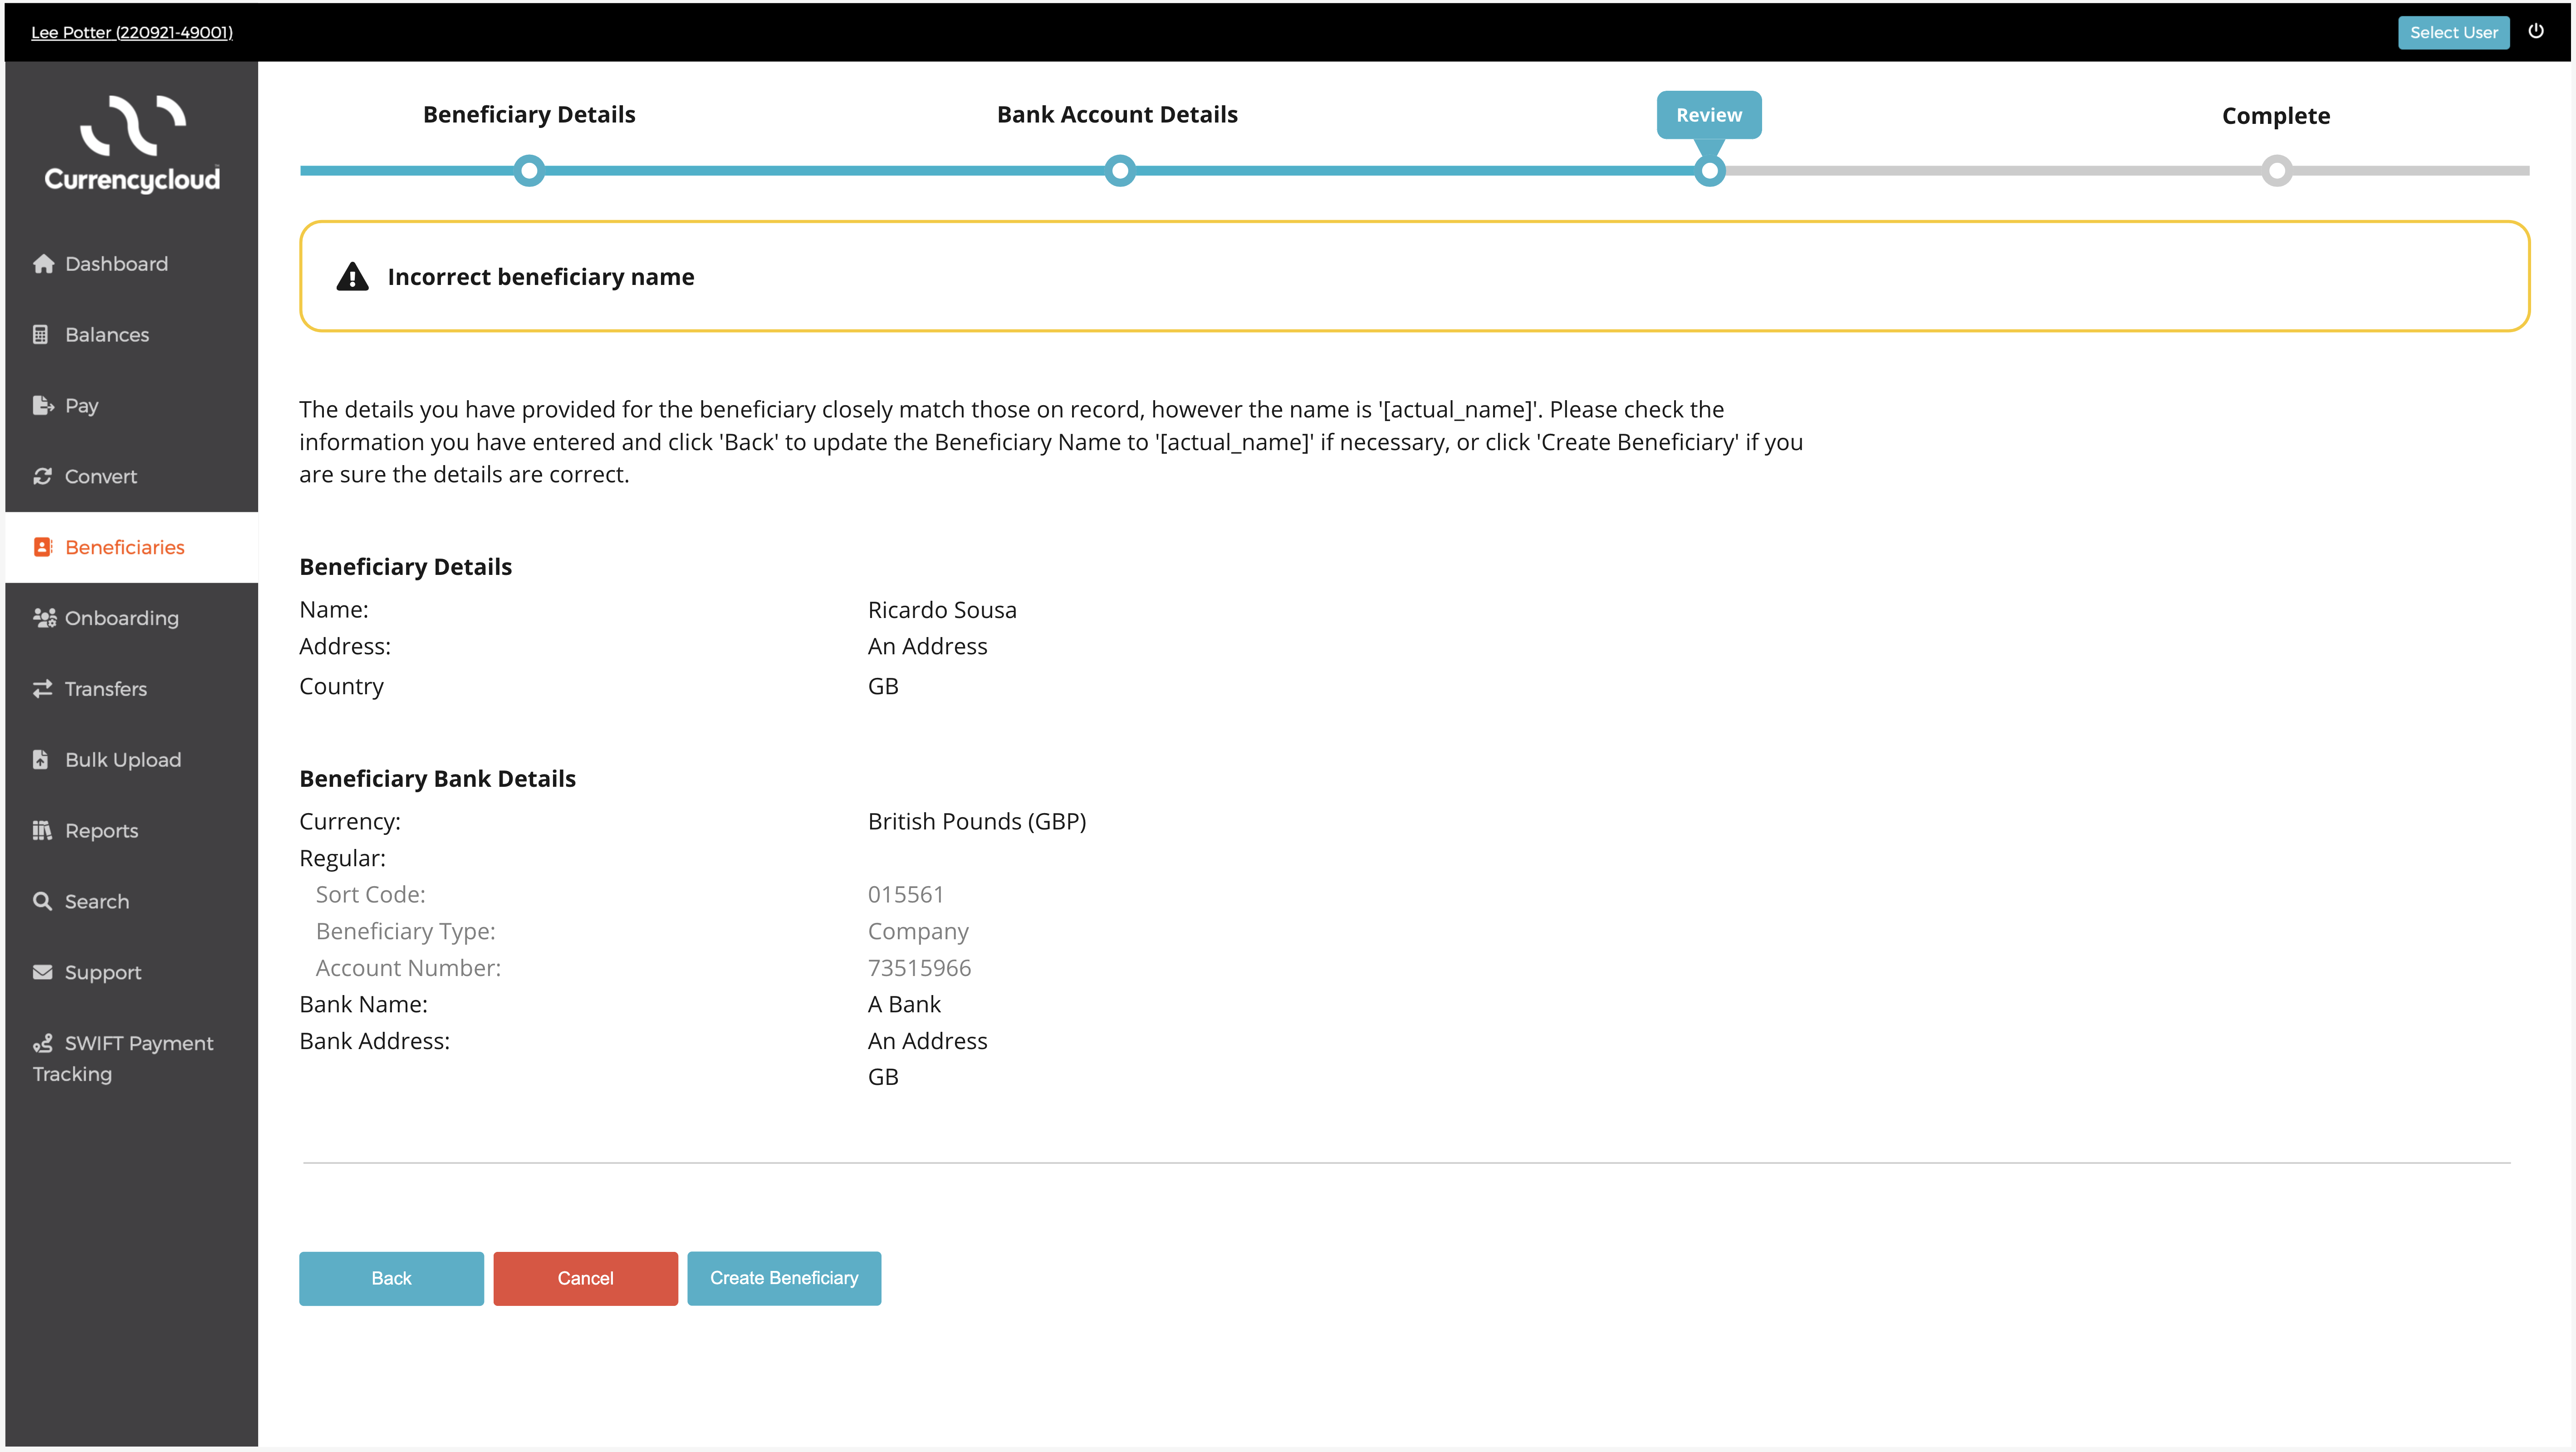Click the Reports books icon
The width and height of the screenshot is (2576, 1452).
click(x=42, y=831)
